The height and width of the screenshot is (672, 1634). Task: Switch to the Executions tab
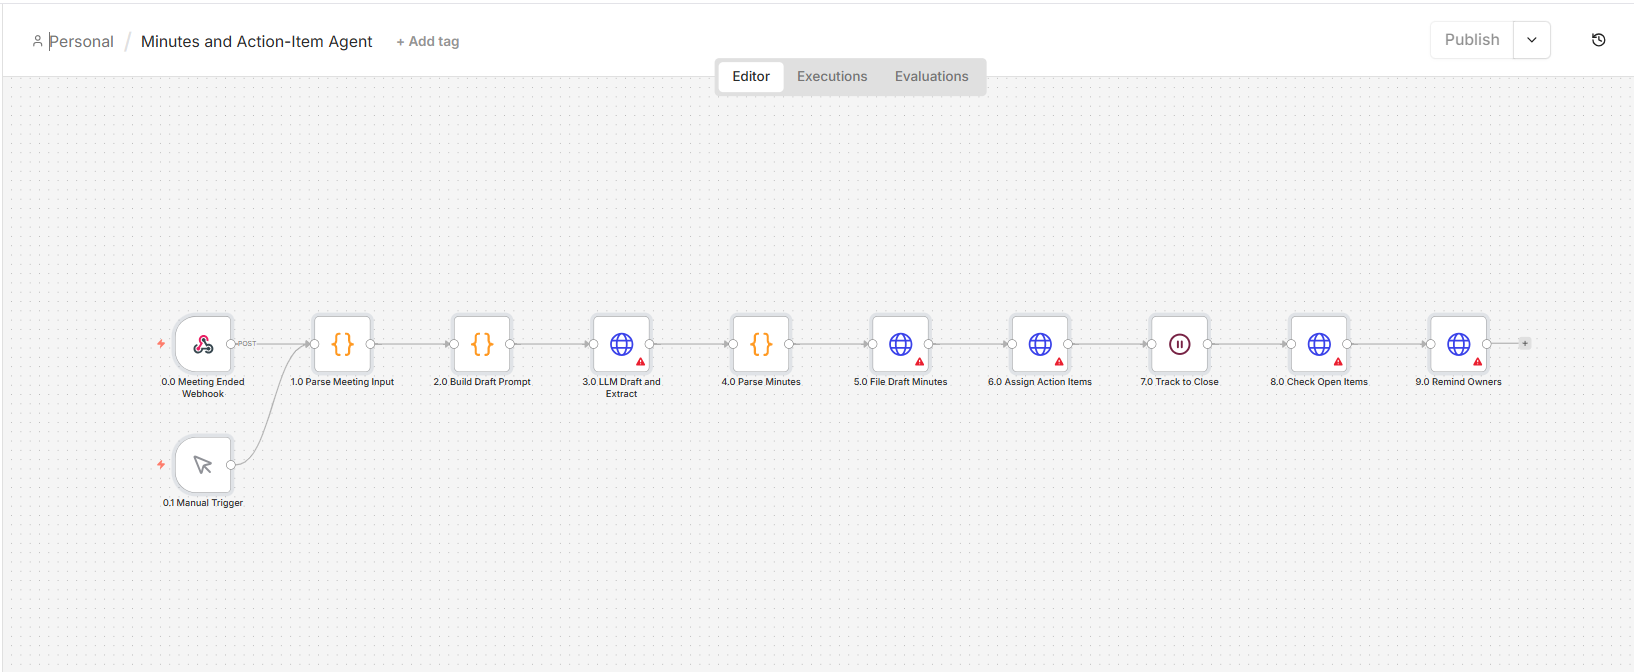(832, 77)
